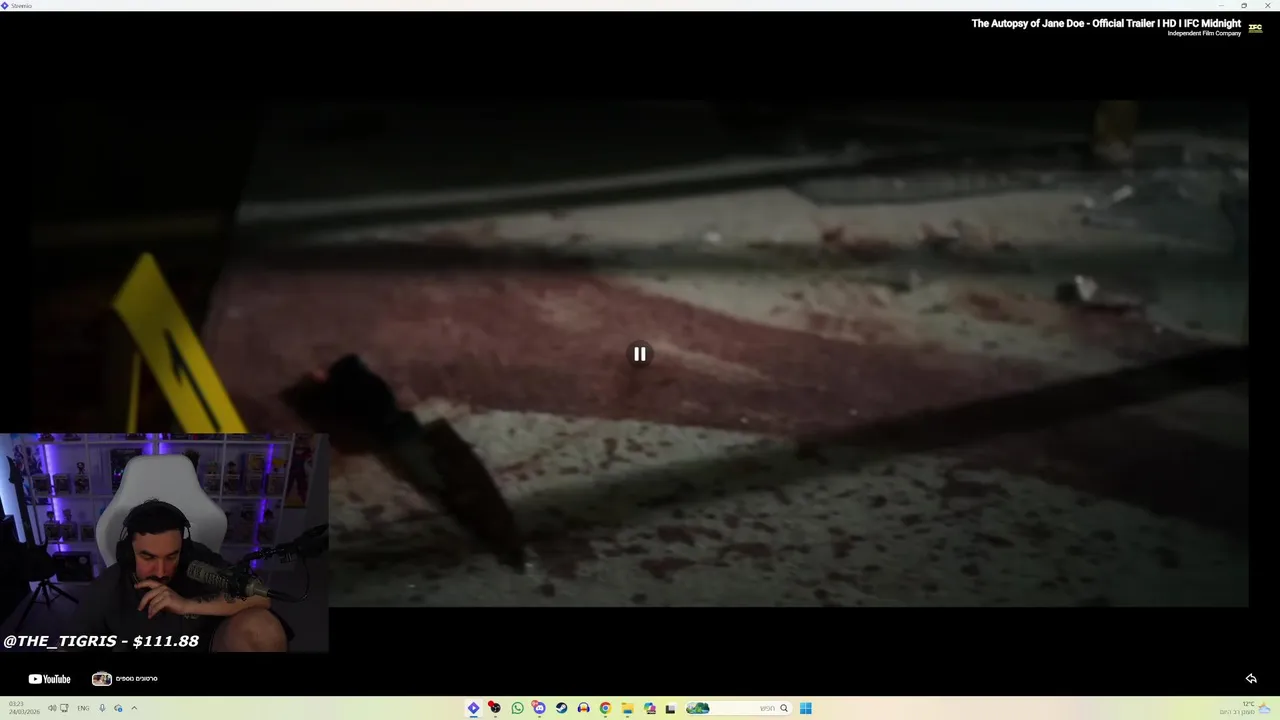1280x720 pixels.
Task: Close the Stremio window
Action: [1268, 5]
